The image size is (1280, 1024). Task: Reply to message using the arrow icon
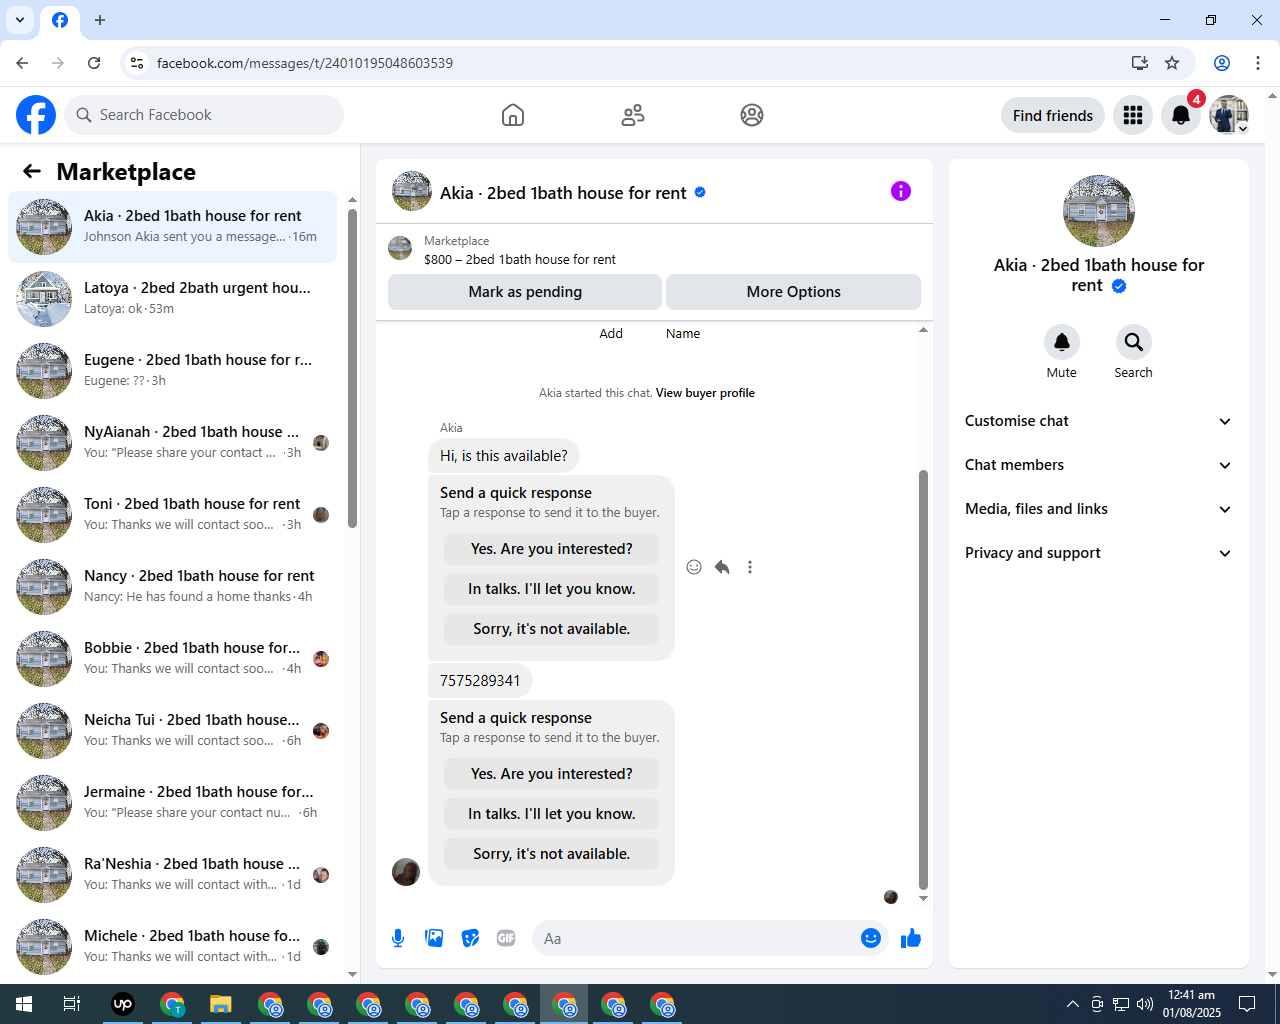pos(722,567)
